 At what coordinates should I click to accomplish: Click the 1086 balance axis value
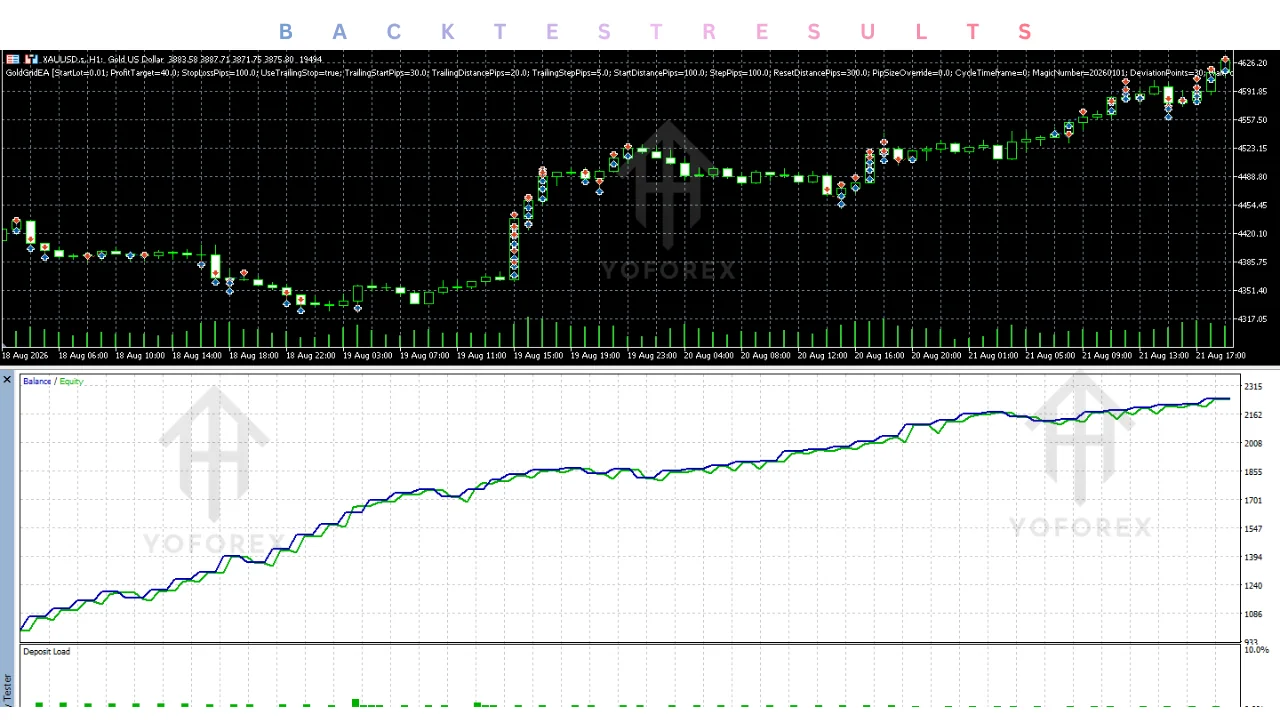click(x=1253, y=614)
